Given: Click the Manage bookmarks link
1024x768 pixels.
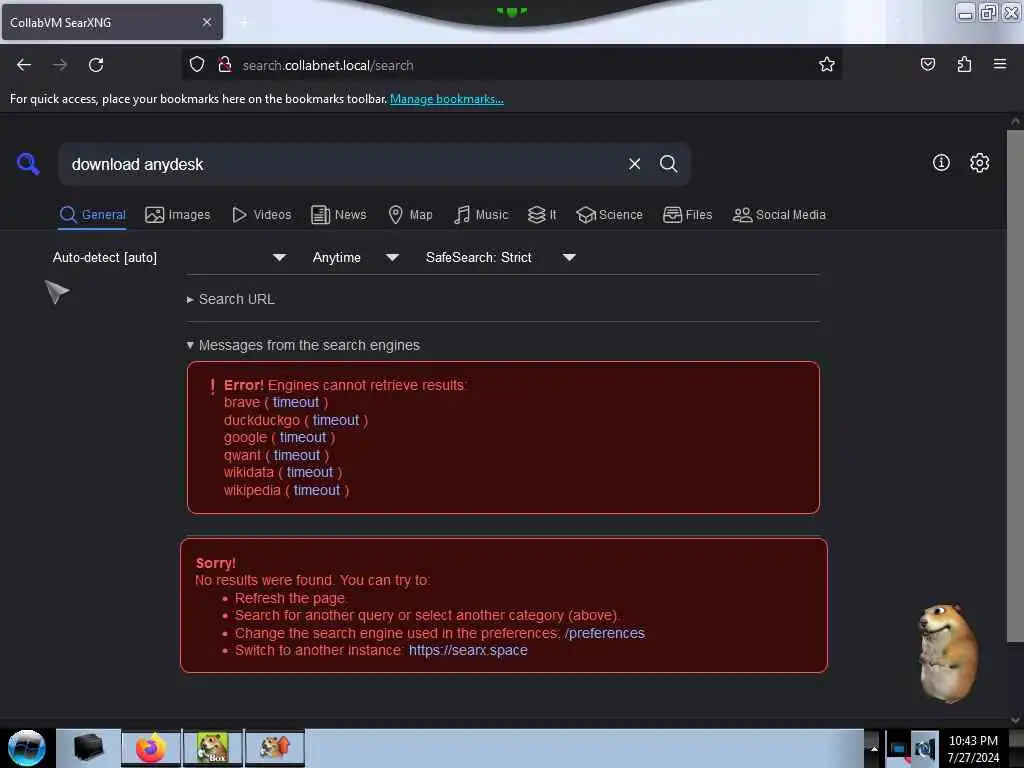Looking at the screenshot, I should [447, 99].
